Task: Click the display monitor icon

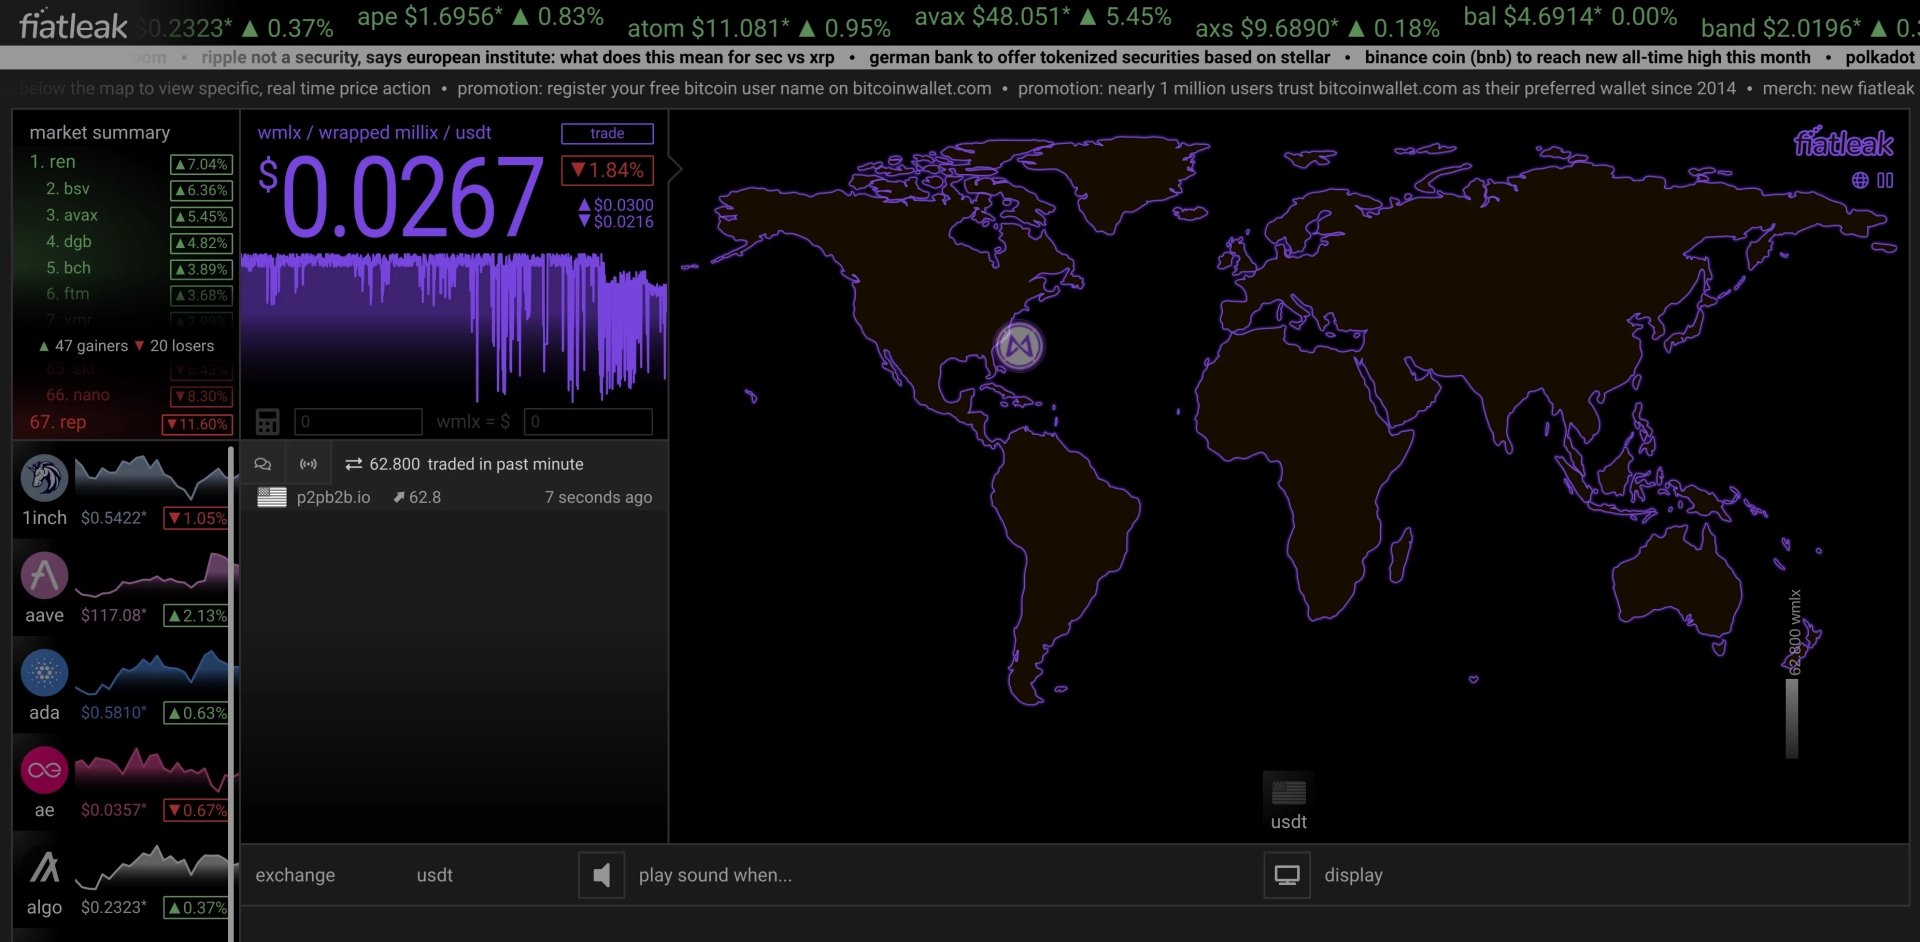Action: [1287, 875]
